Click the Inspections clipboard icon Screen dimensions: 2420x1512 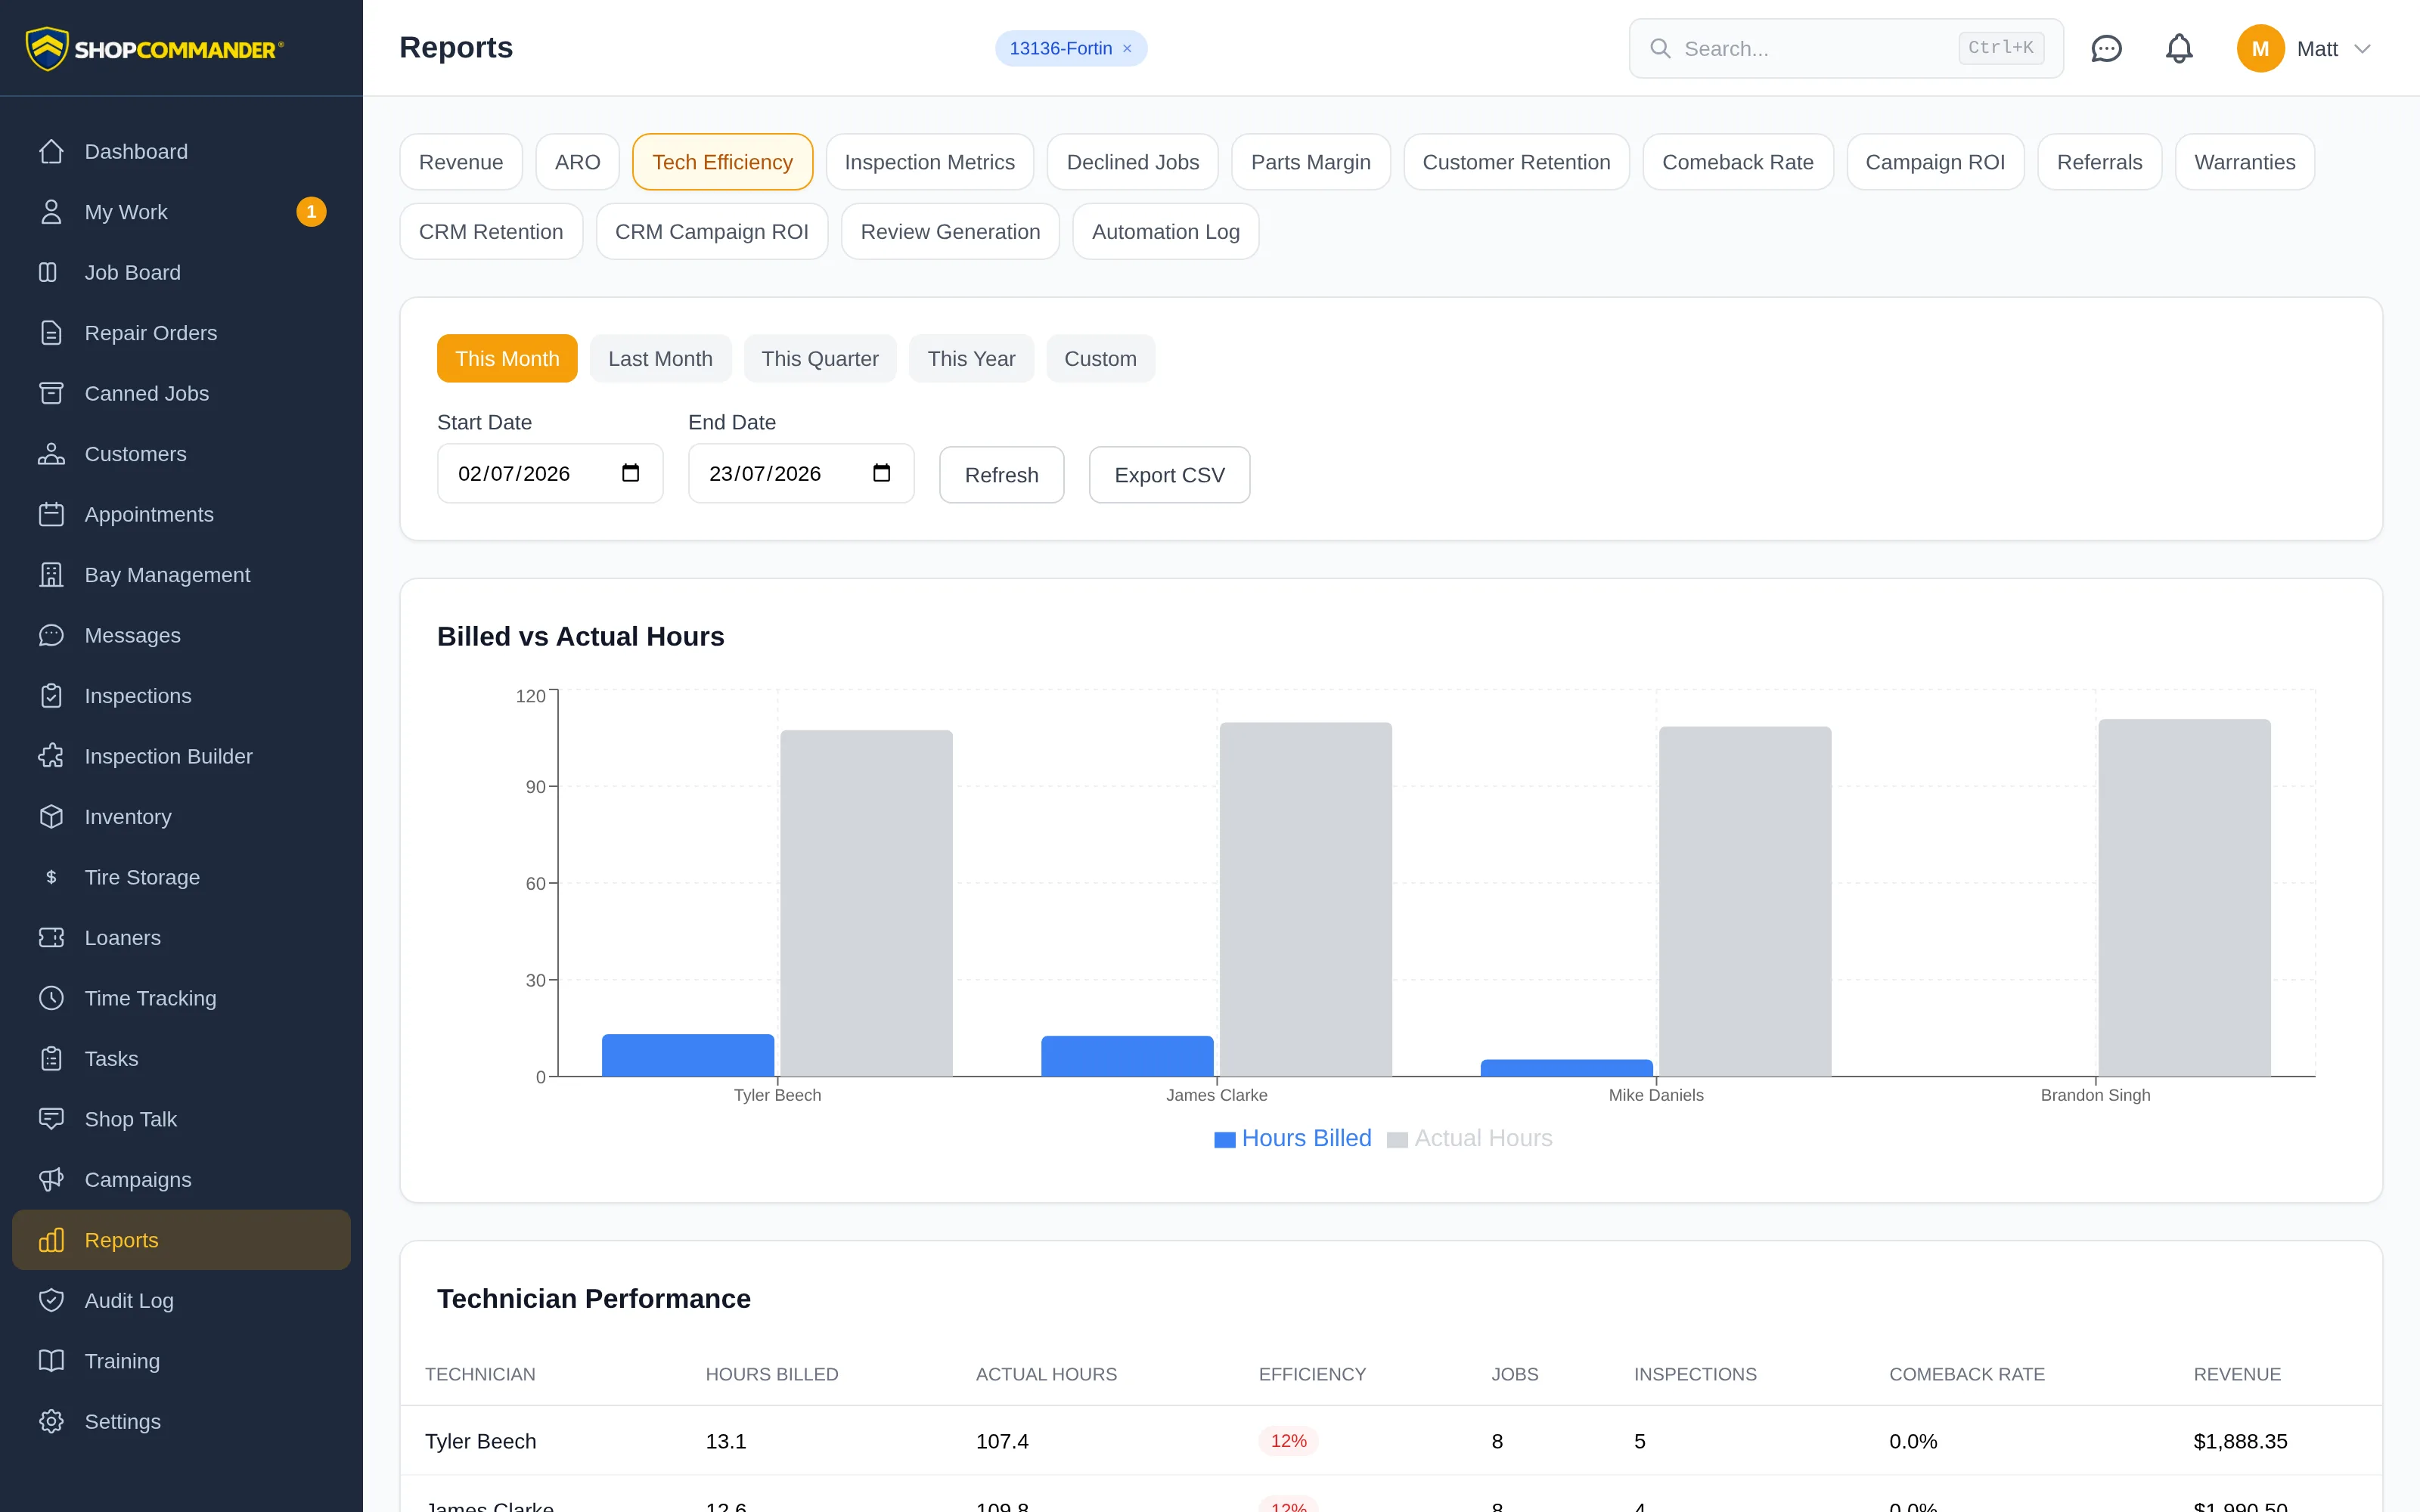point(51,696)
